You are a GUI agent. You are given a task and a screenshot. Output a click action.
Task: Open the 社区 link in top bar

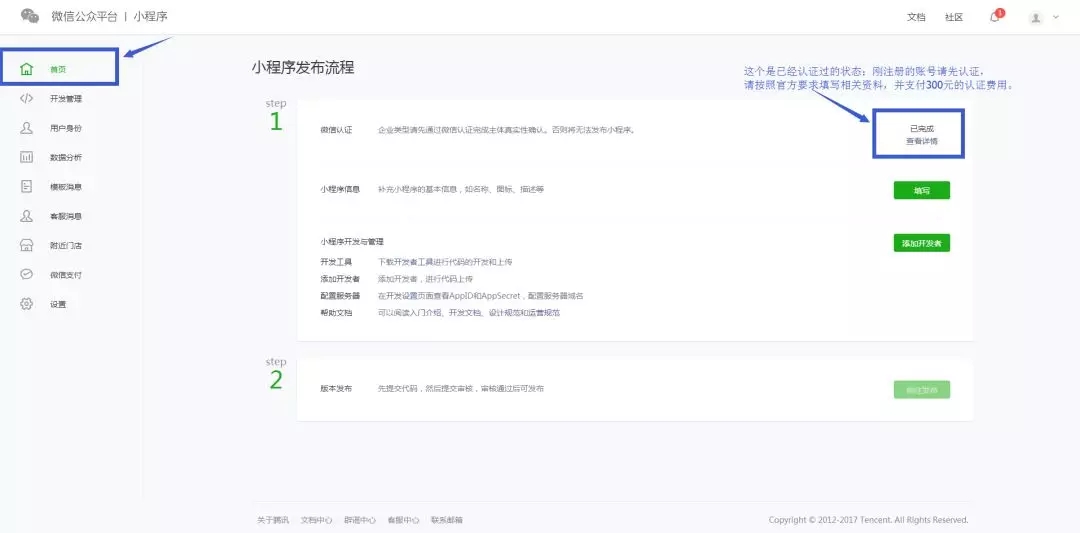coord(954,18)
